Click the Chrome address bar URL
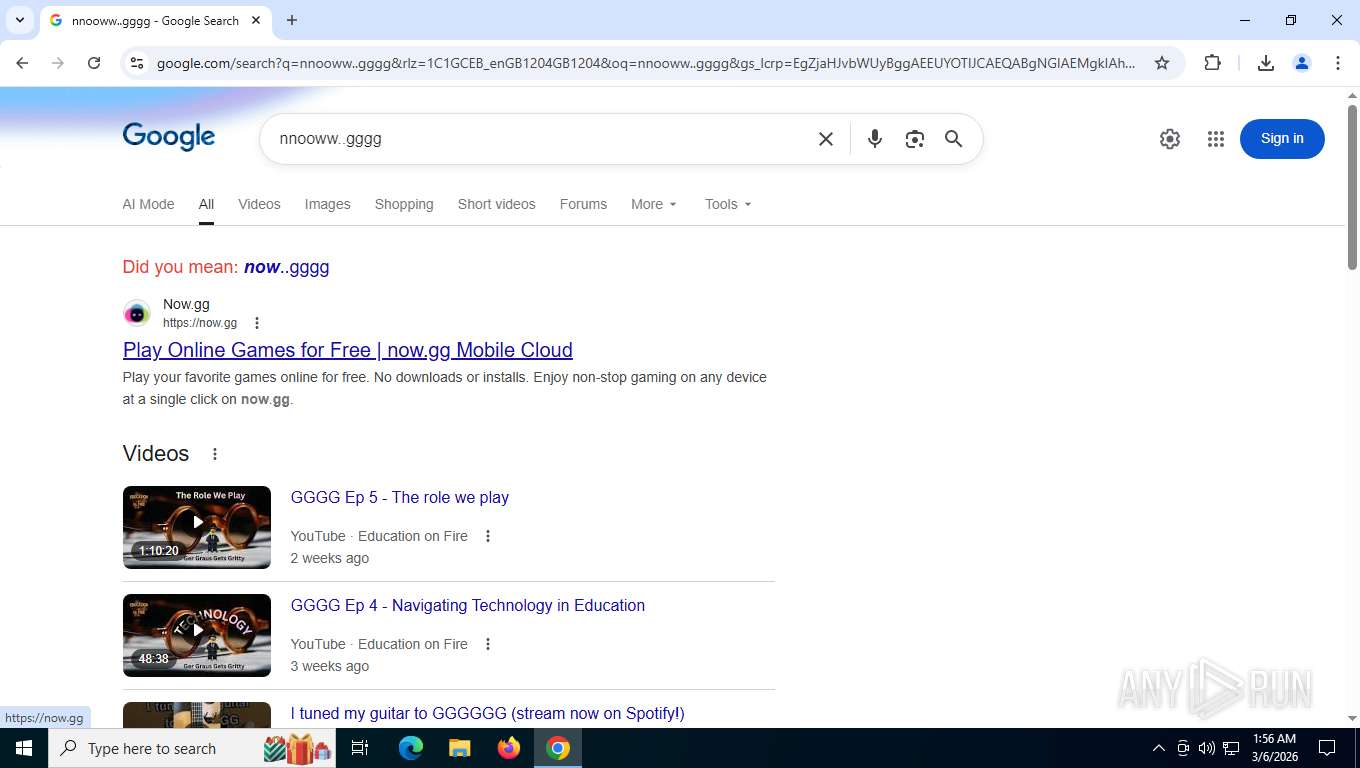The width and height of the screenshot is (1360, 768). pos(646,63)
